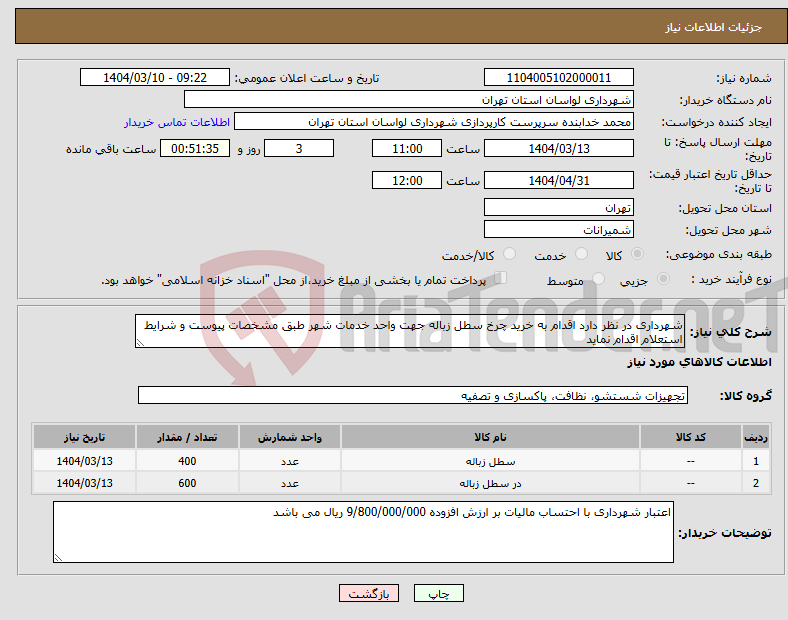Image resolution: width=788 pixels, height=620 pixels.
Task: Click the price validity date 1404/04/31 field
Action: pyautogui.click(x=559, y=180)
